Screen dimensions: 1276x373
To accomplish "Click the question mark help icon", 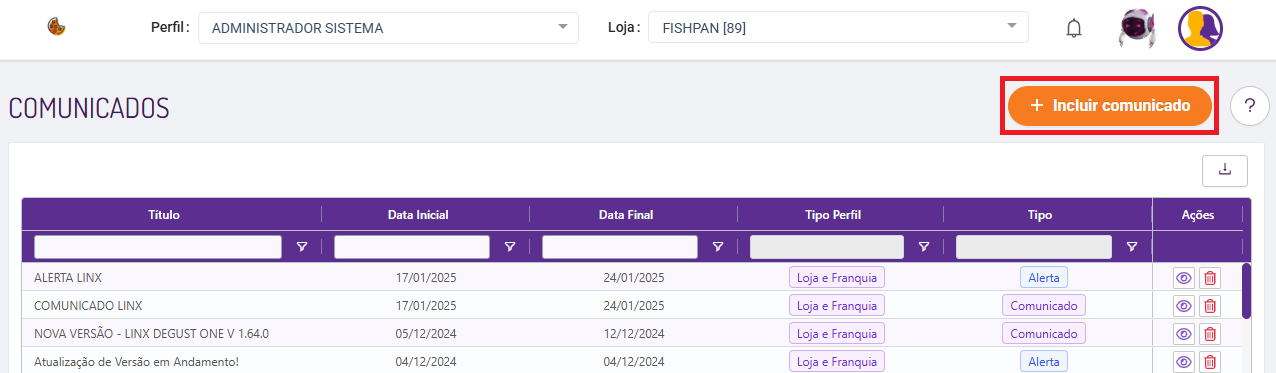I will click(1249, 105).
